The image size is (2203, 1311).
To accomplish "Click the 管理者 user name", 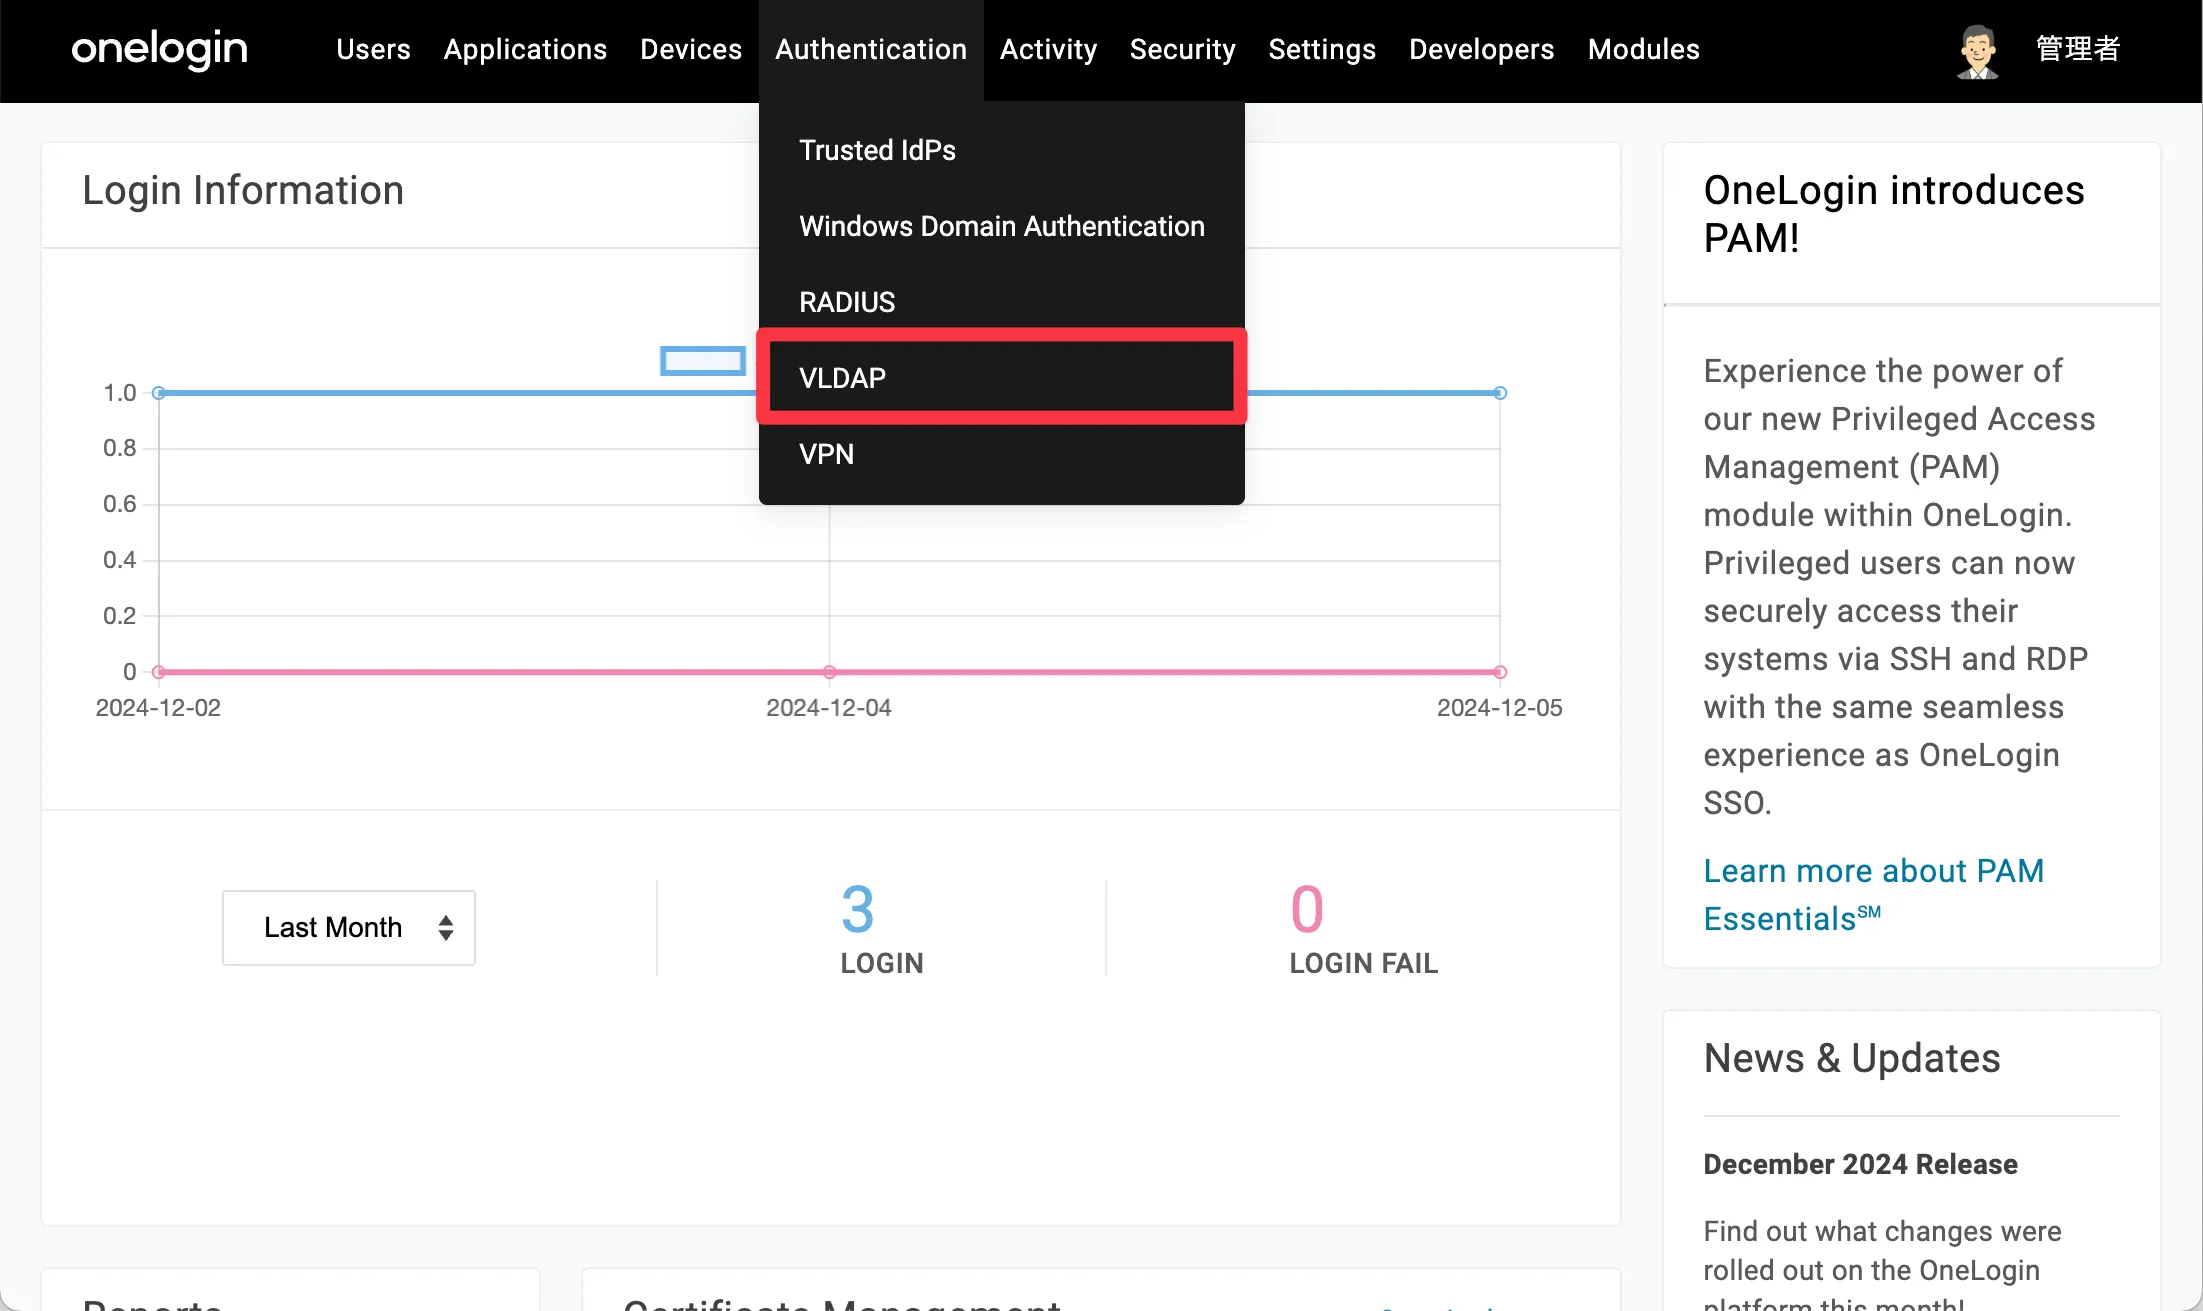I will (x=2078, y=49).
